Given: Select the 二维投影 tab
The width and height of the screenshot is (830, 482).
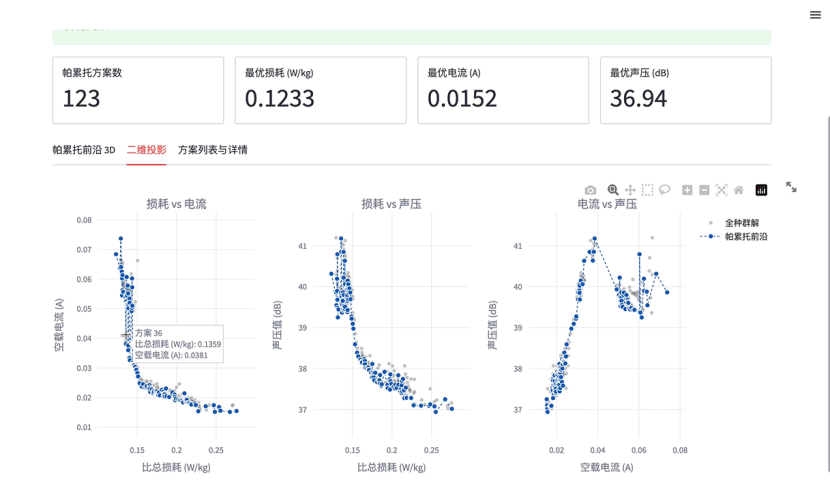Looking at the screenshot, I should point(146,150).
